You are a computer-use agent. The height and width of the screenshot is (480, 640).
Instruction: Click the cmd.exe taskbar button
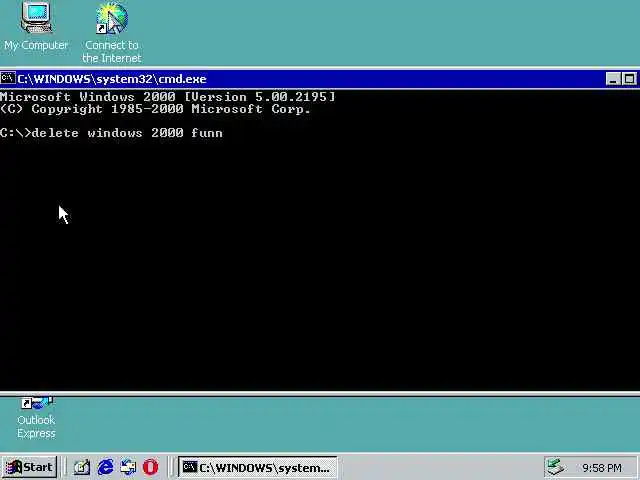point(258,467)
